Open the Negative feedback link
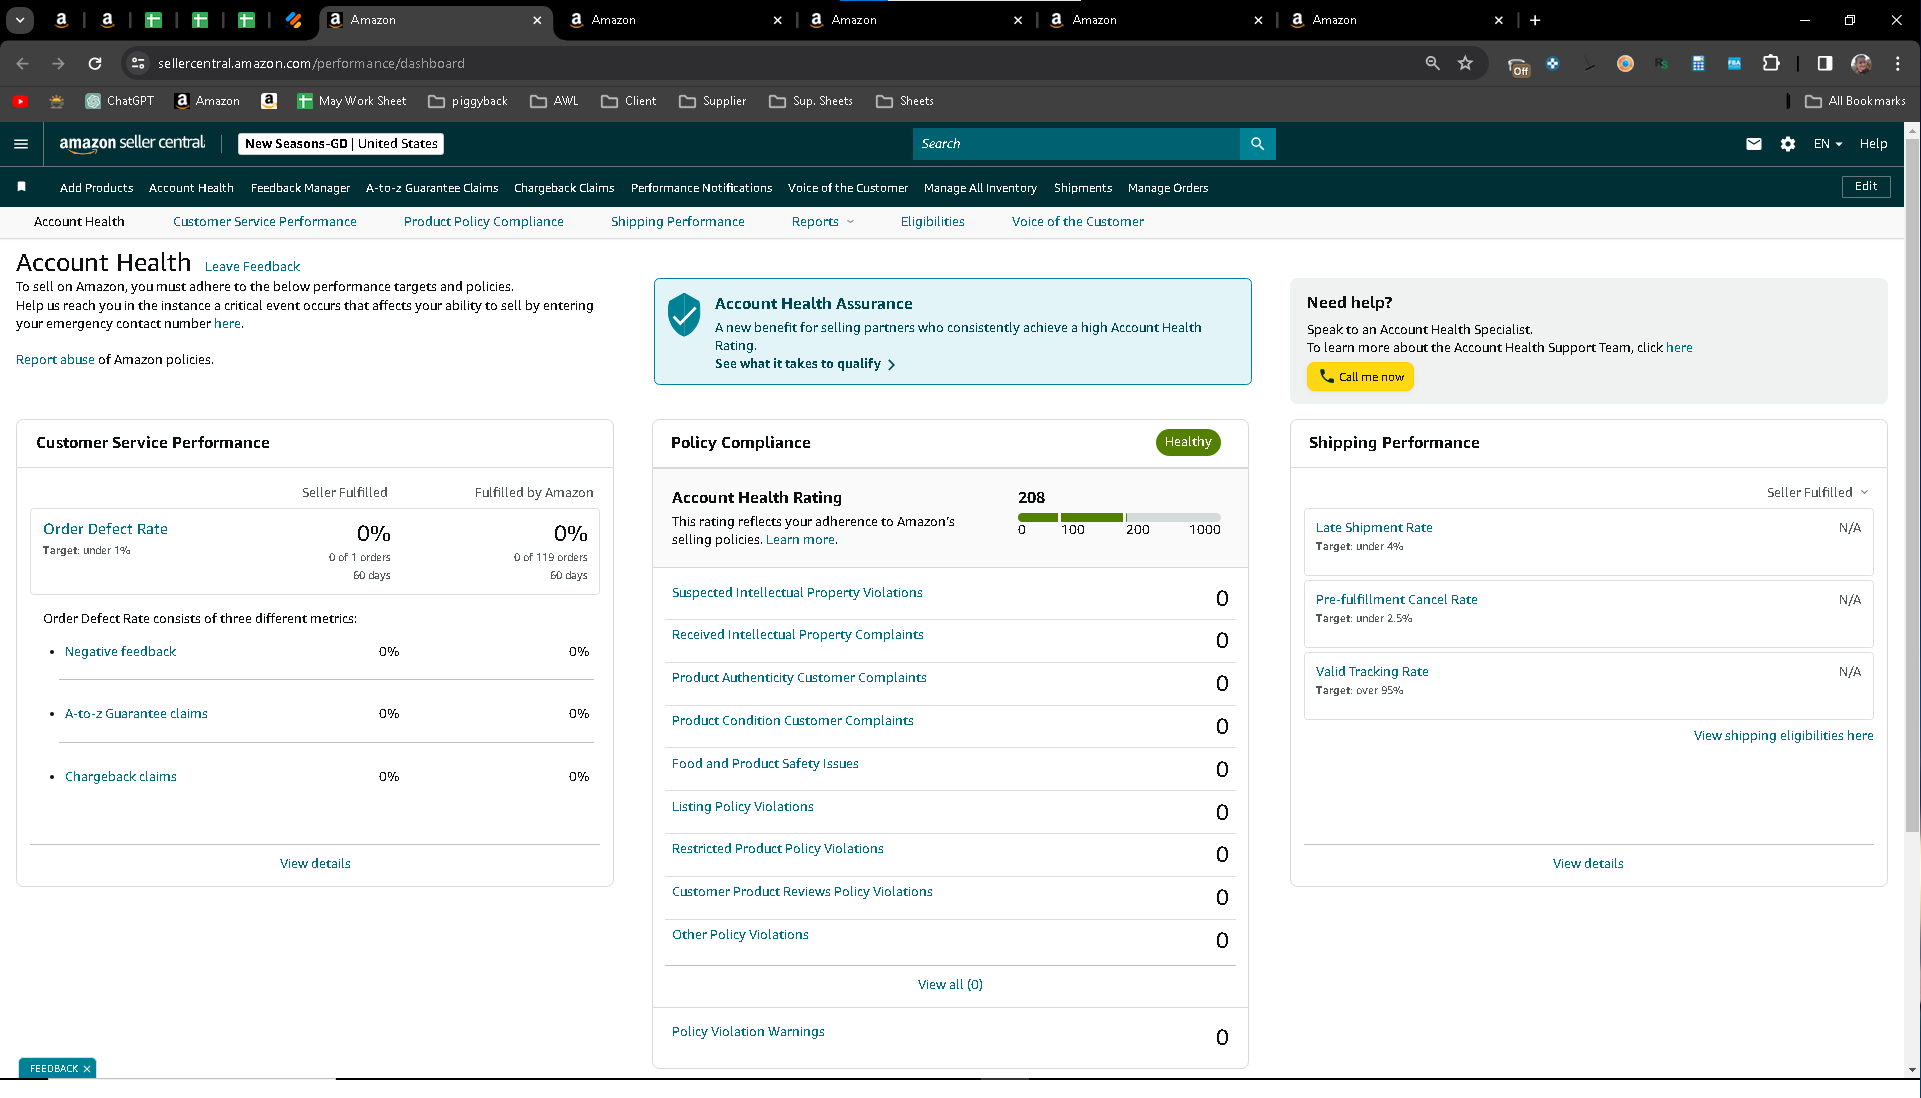The image size is (1921, 1098). (x=120, y=652)
